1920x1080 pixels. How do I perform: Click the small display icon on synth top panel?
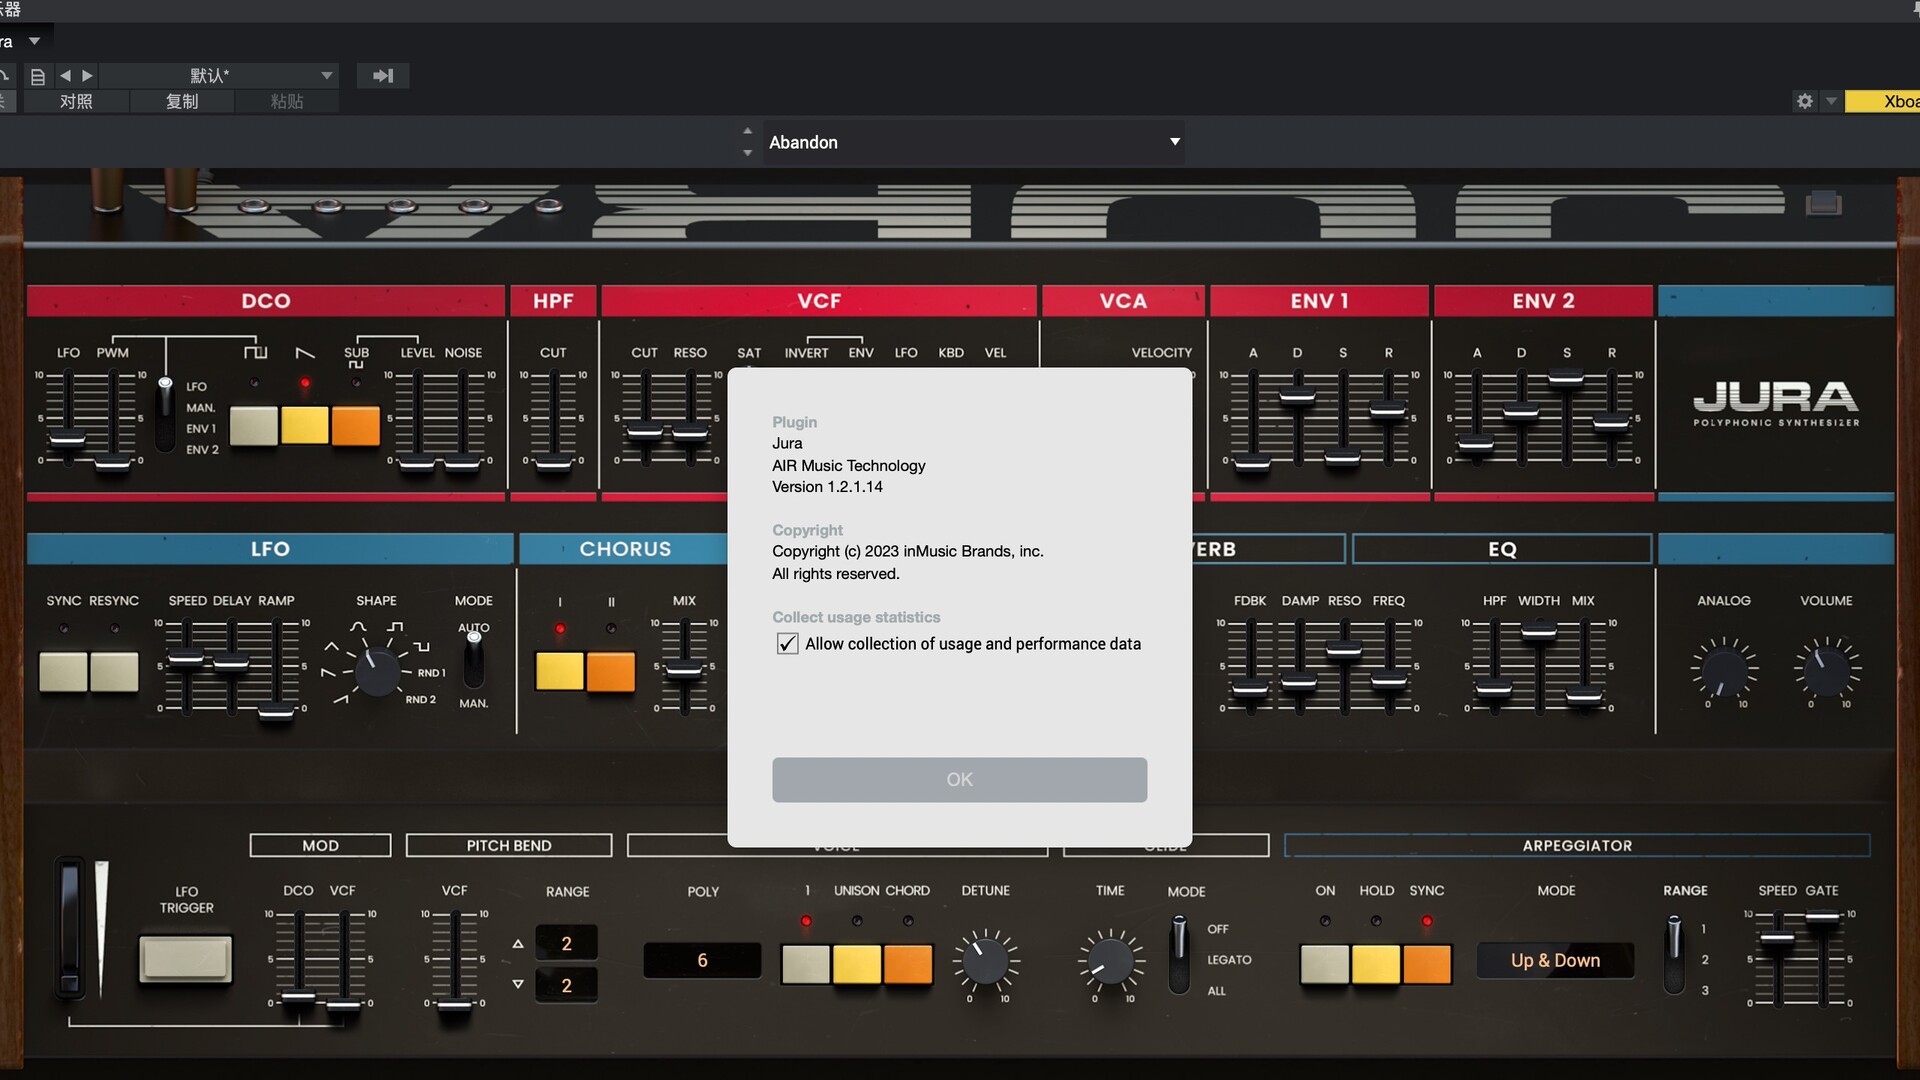pyautogui.click(x=1823, y=204)
